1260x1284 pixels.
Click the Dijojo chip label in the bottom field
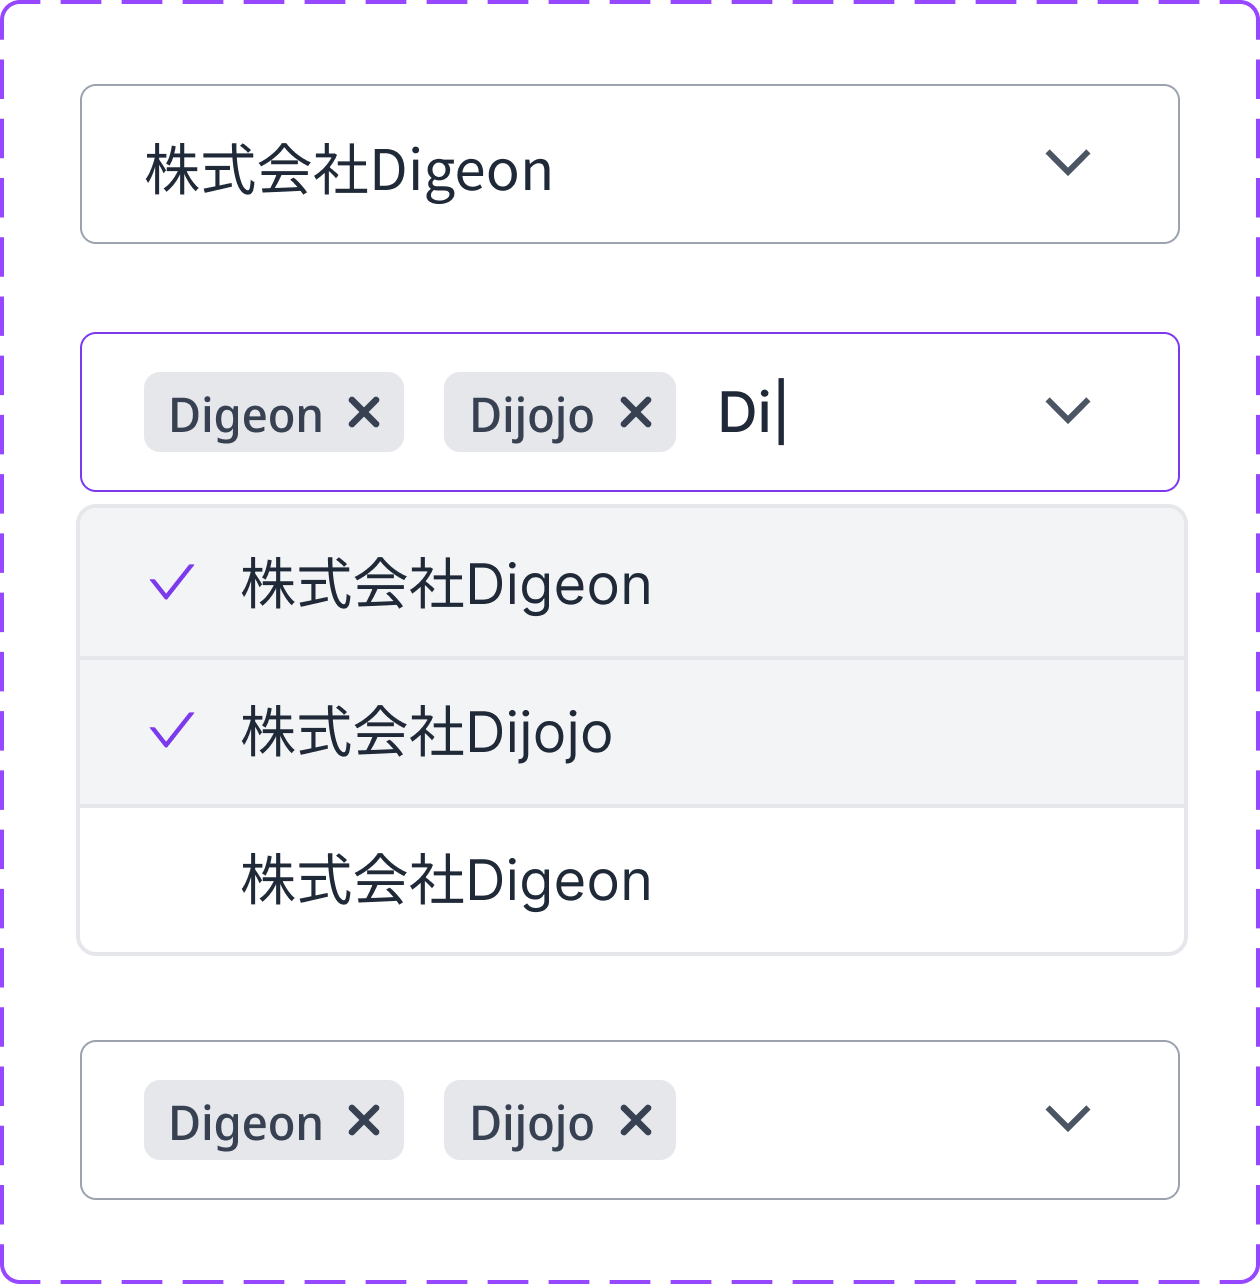click(x=532, y=1122)
